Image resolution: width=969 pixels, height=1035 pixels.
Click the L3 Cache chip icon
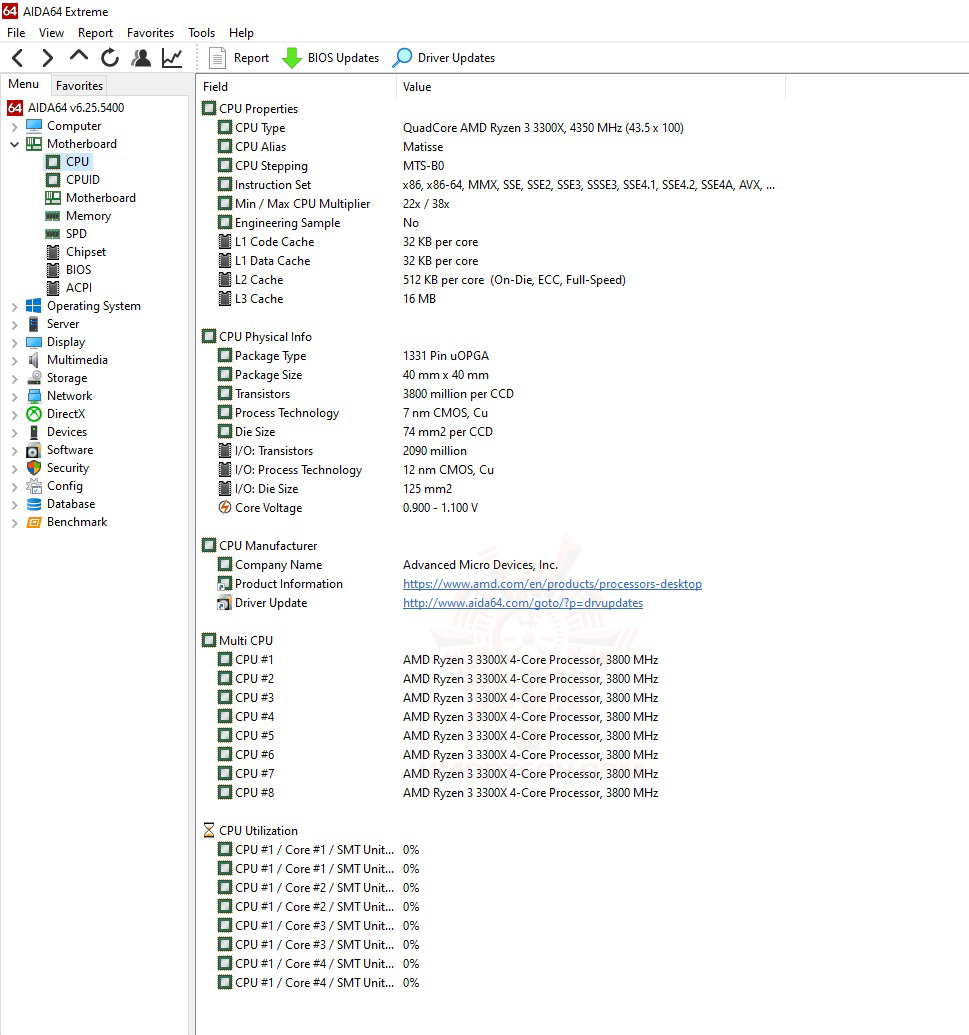point(225,298)
